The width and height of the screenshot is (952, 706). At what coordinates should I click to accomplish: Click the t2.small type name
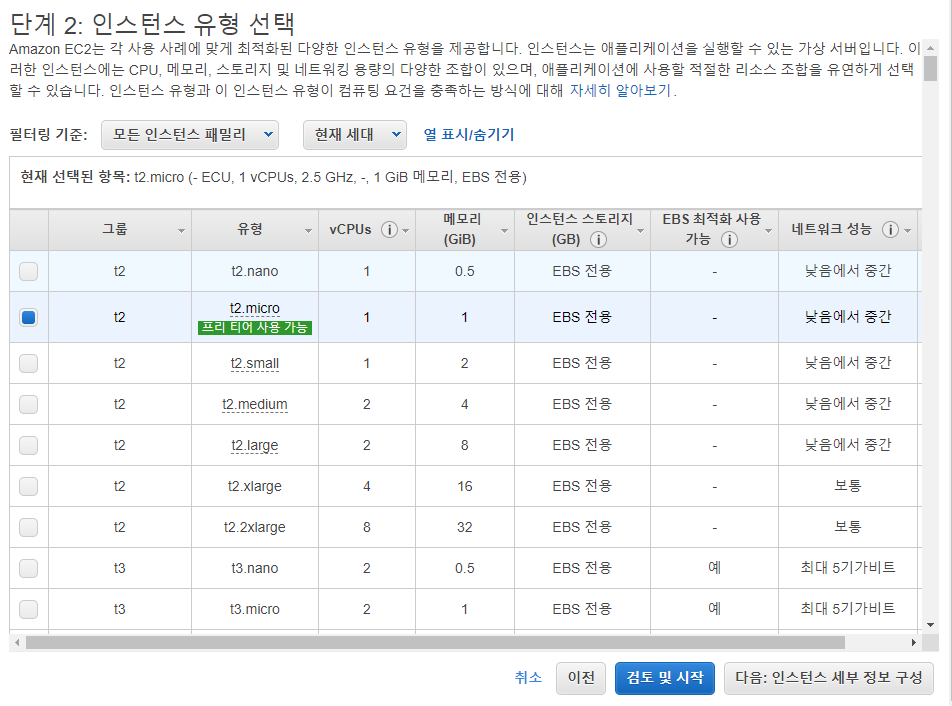click(254, 364)
